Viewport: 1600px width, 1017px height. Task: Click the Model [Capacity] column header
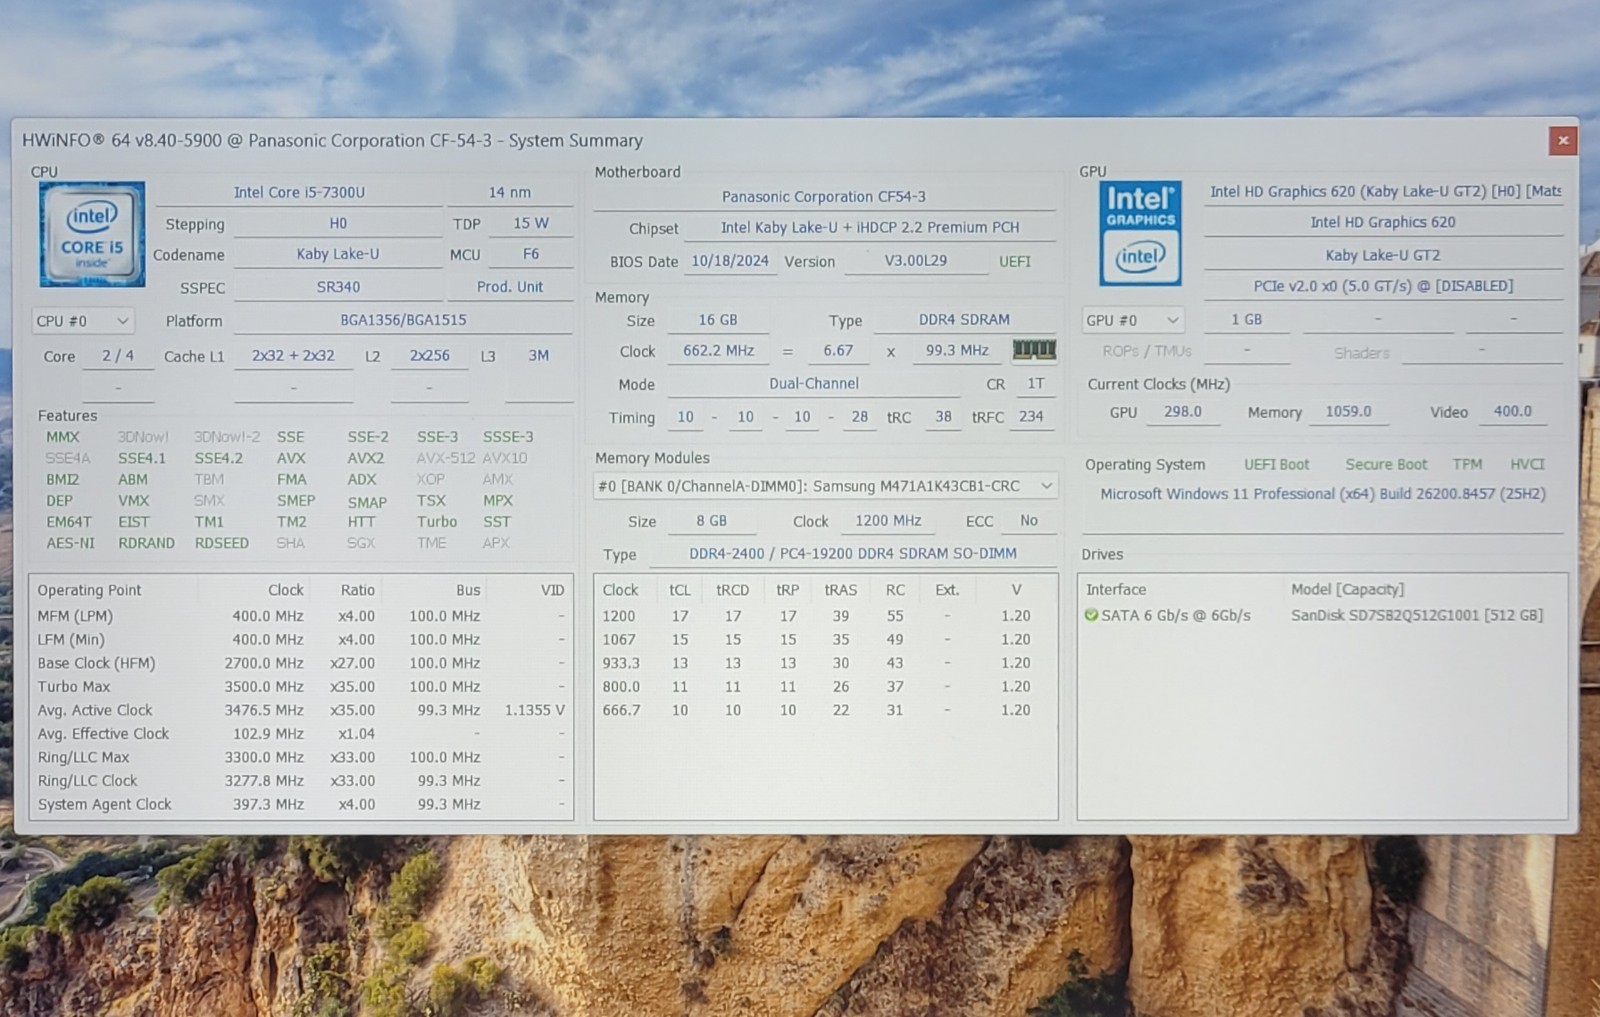(1347, 590)
